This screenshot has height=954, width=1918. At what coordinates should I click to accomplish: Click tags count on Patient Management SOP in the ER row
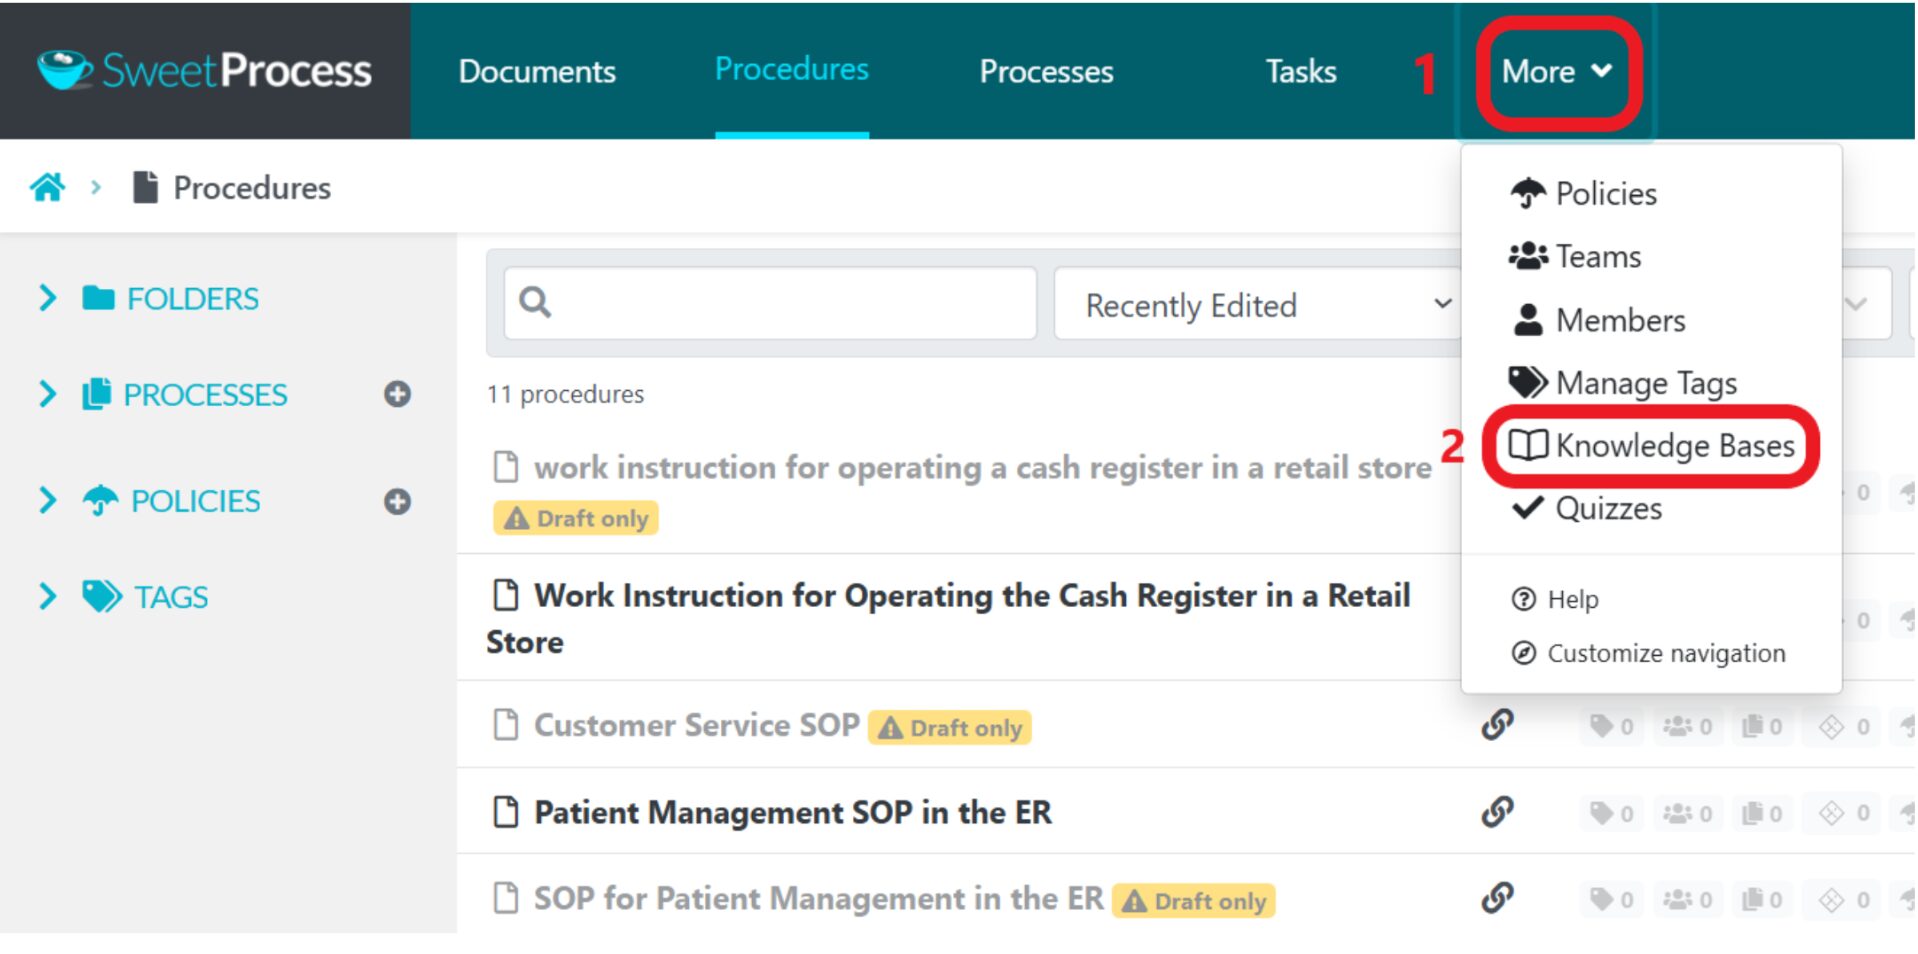coord(1612,814)
